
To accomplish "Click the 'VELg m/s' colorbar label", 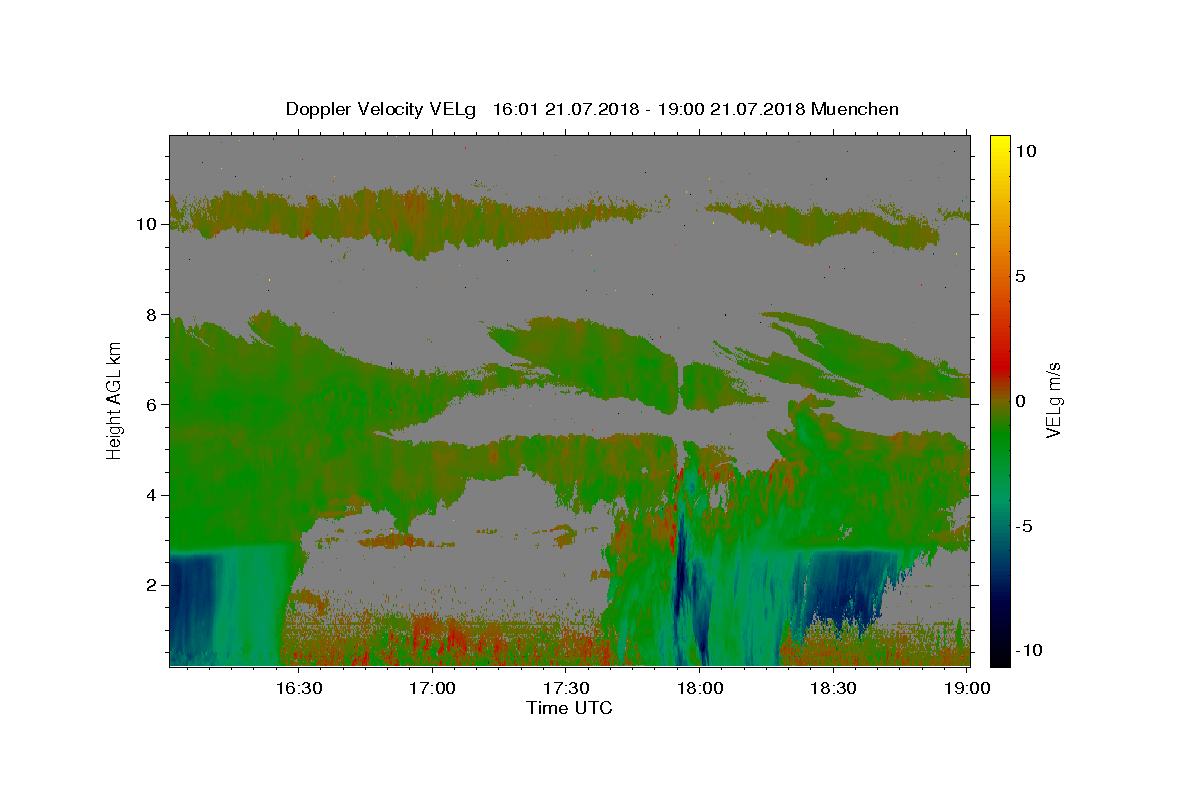I will [x=1053, y=400].
